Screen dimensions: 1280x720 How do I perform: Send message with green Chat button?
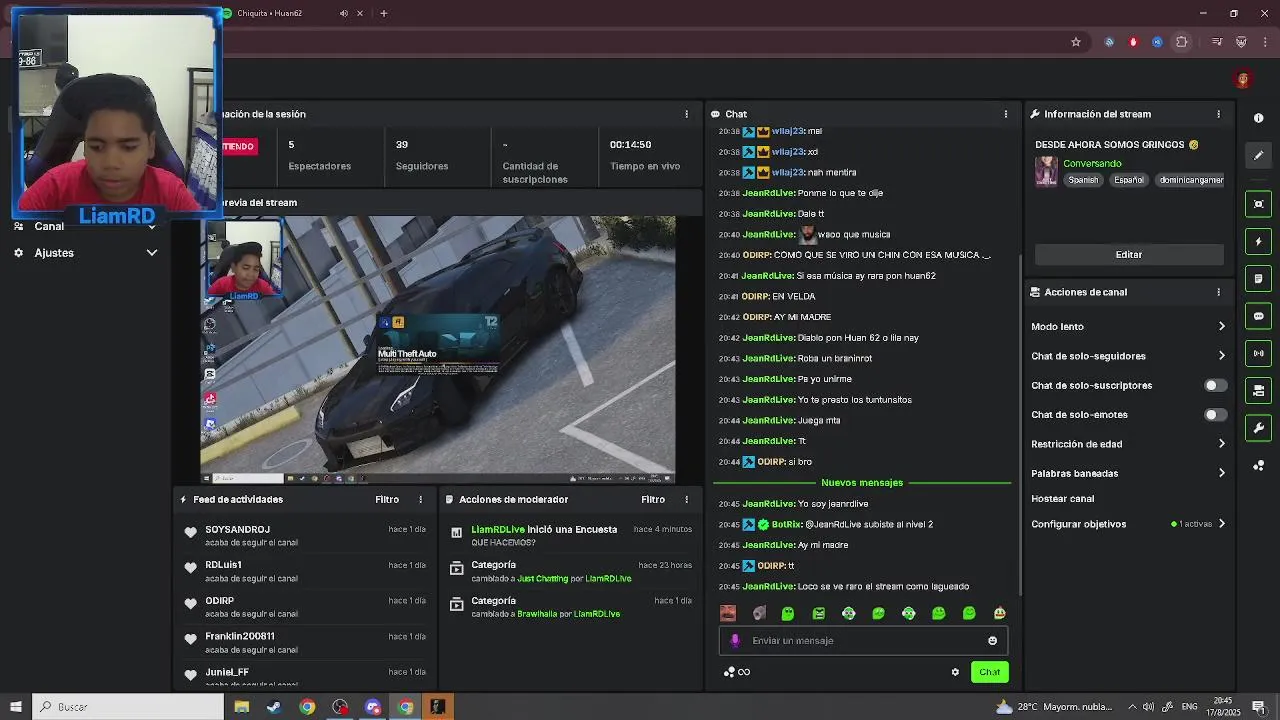click(989, 672)
